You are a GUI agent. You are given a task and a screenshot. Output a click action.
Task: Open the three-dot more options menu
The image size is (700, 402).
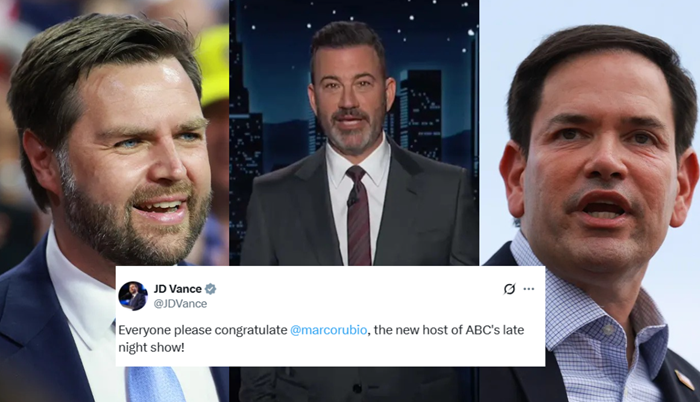(529, 289)
